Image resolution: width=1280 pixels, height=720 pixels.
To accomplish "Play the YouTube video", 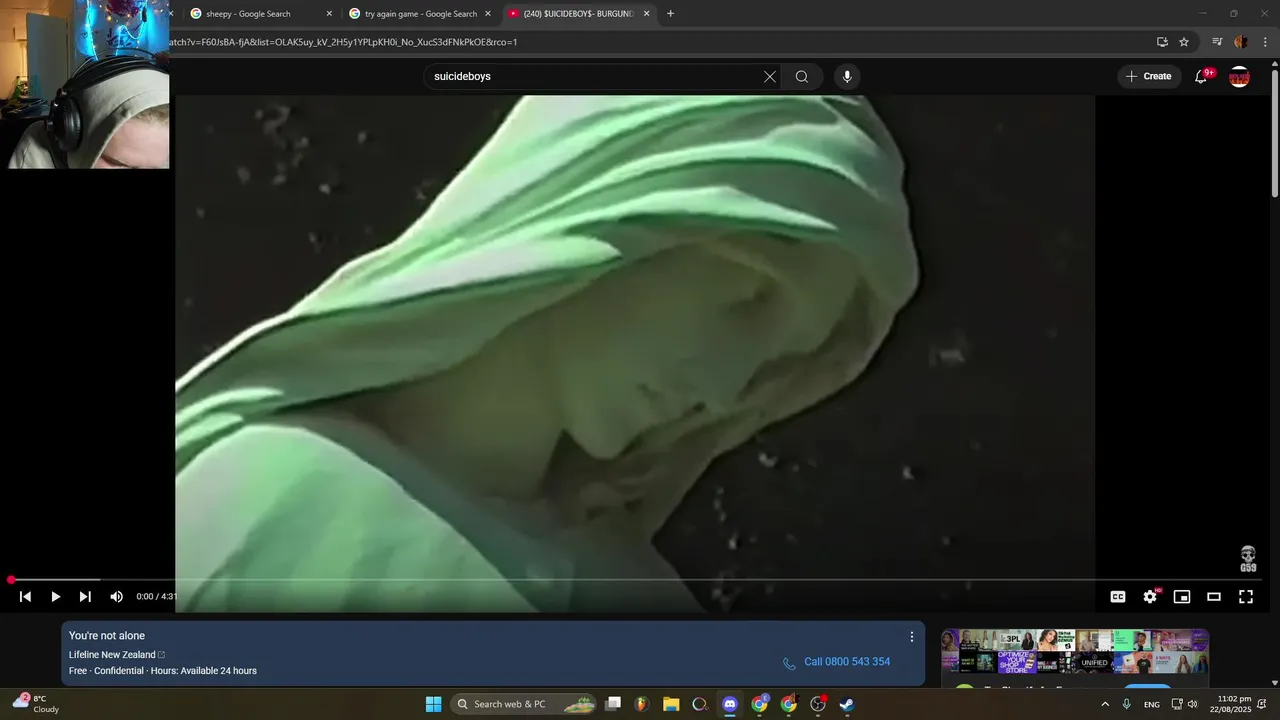I will [56, 597].
